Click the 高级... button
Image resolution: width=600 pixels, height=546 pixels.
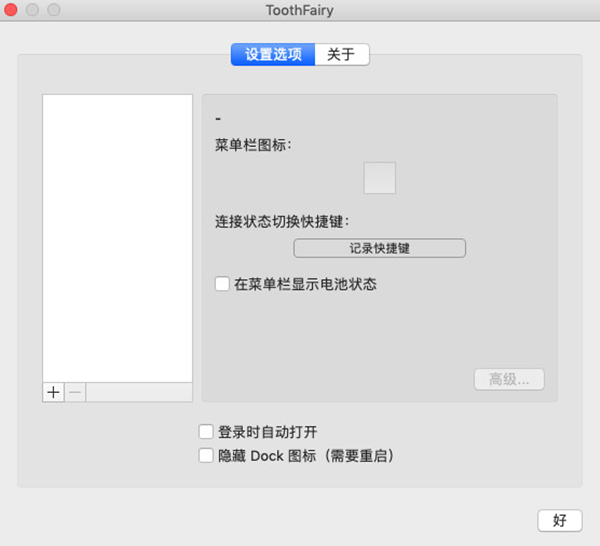(509, 379)
